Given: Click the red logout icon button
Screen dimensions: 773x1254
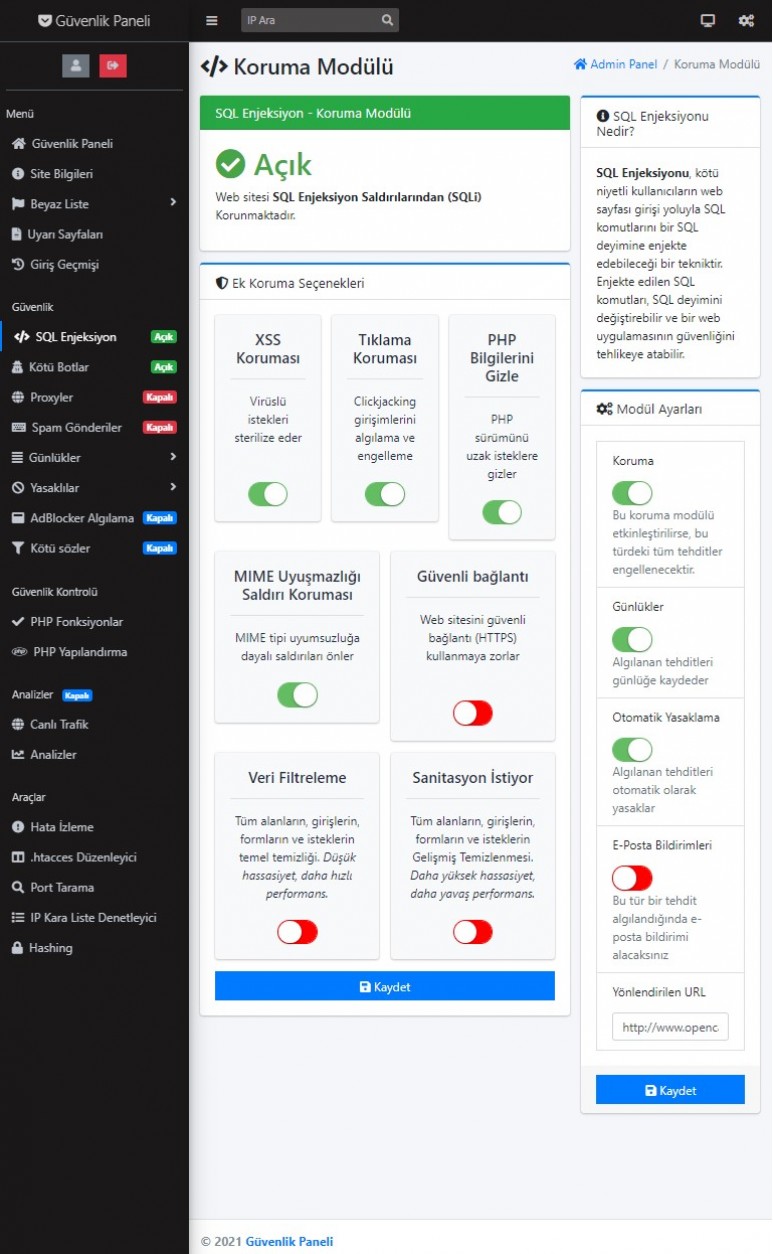Looking at the screenshot, I should pyautogui.click(x=113, y=65).
